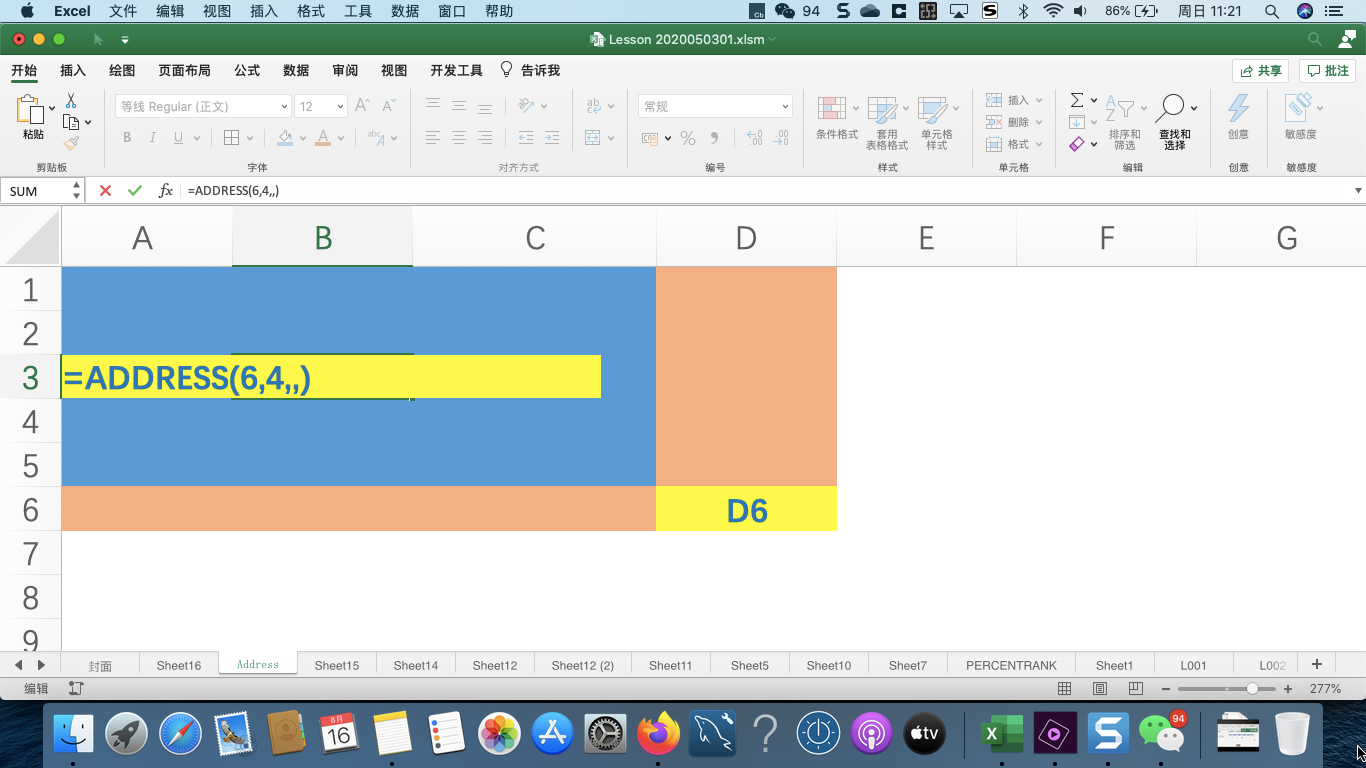Open the 数据 menu in menu bar
Screen dimensions: 1366x768
(405, 11)
